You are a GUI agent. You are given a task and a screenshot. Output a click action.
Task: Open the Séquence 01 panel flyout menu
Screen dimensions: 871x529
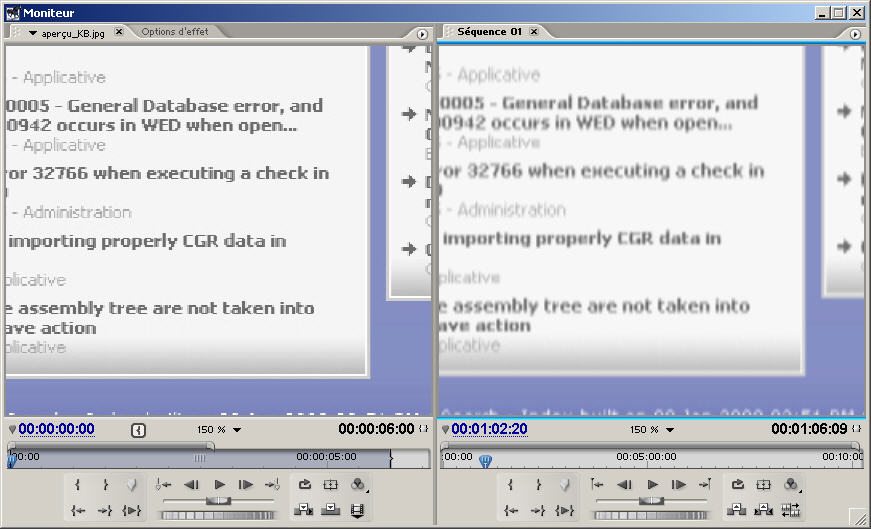pyautogui.click(x=855, y=34)
